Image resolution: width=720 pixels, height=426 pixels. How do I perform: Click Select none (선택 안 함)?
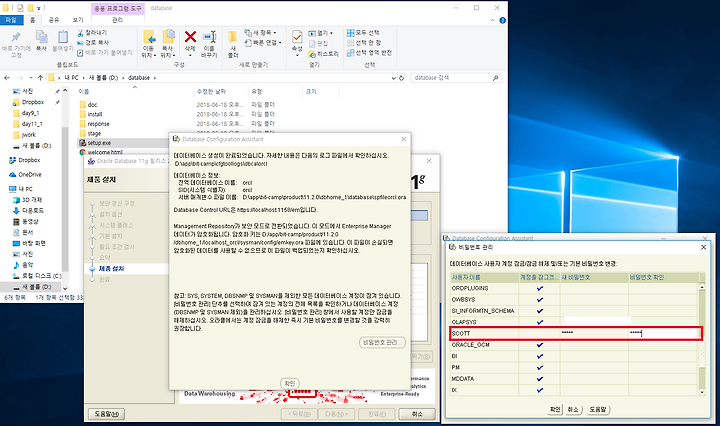364,43
